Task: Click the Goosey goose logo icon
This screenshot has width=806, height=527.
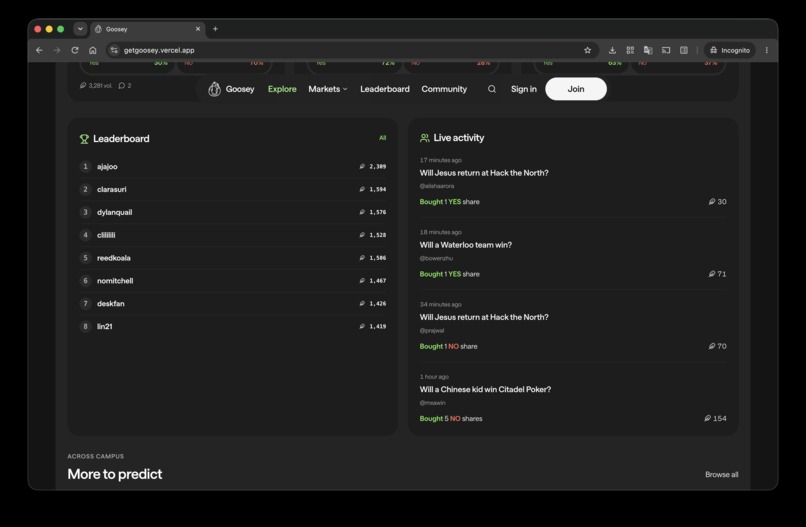Action: pos(214,89)
